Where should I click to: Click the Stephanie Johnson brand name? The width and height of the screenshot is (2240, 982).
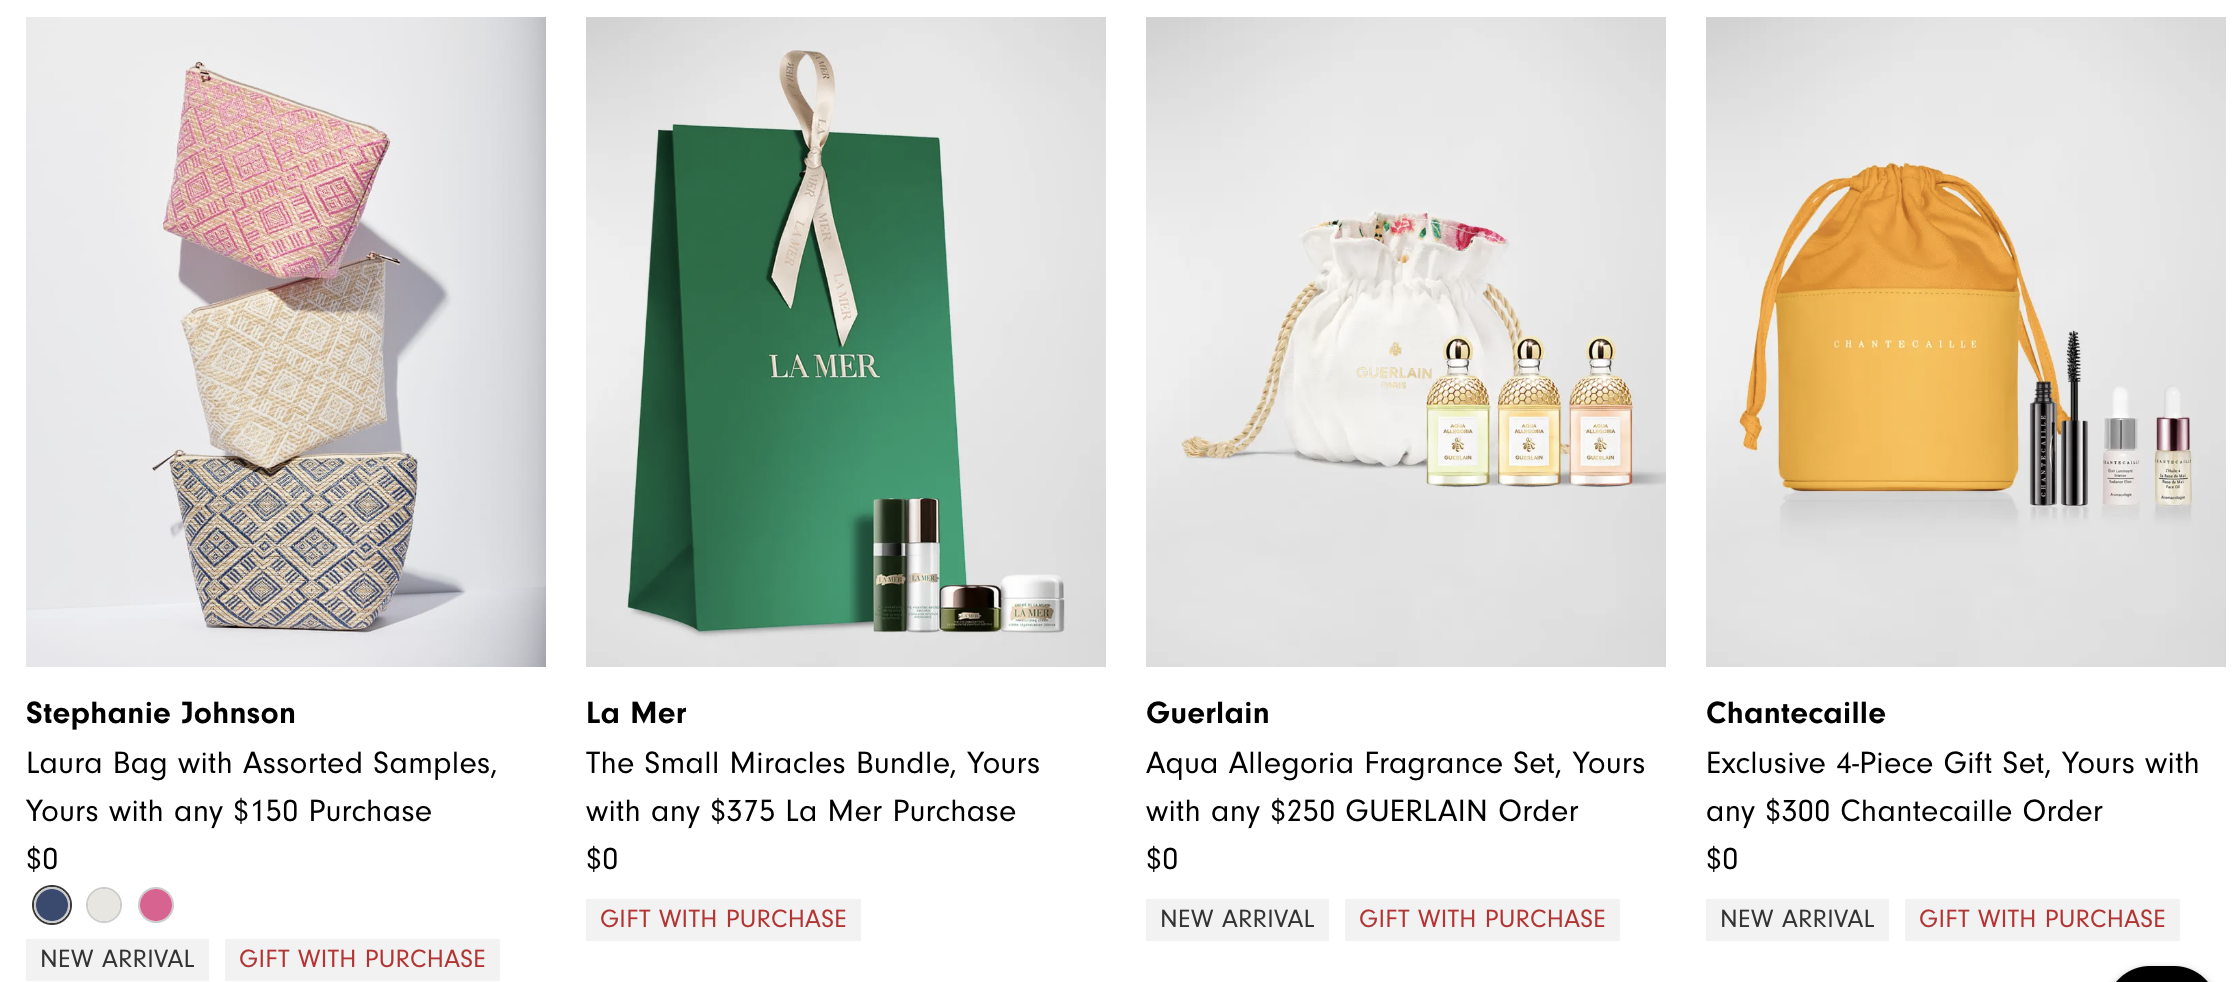[161, 713]
